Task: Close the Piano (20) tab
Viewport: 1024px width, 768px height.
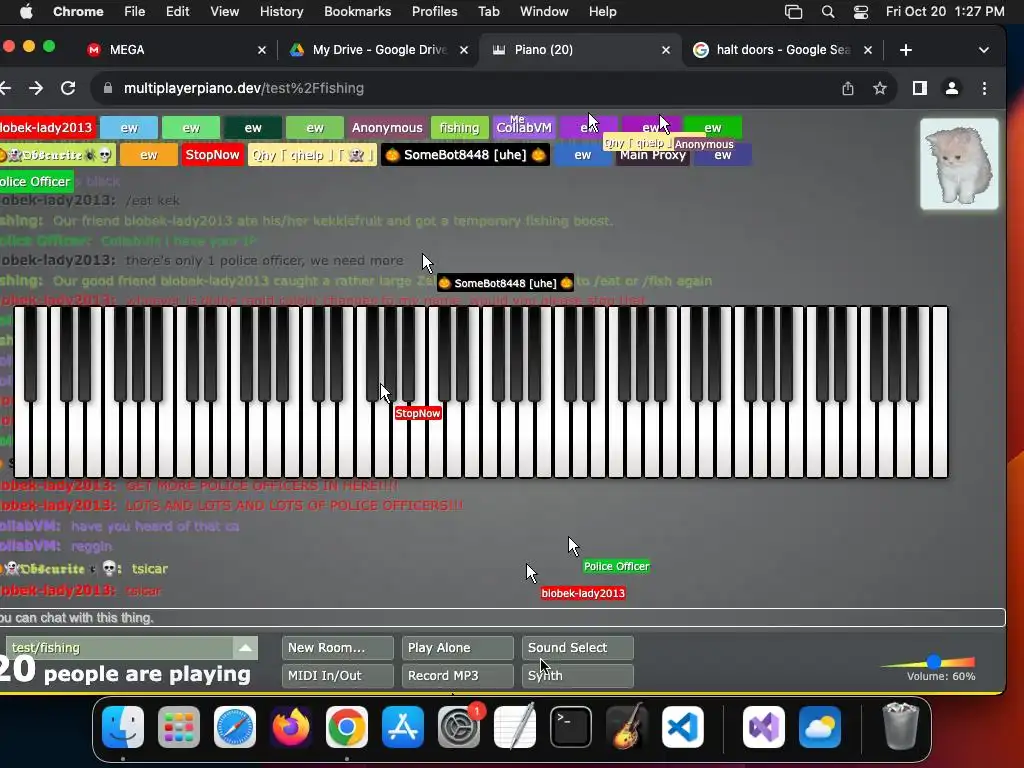Action: 665,50
